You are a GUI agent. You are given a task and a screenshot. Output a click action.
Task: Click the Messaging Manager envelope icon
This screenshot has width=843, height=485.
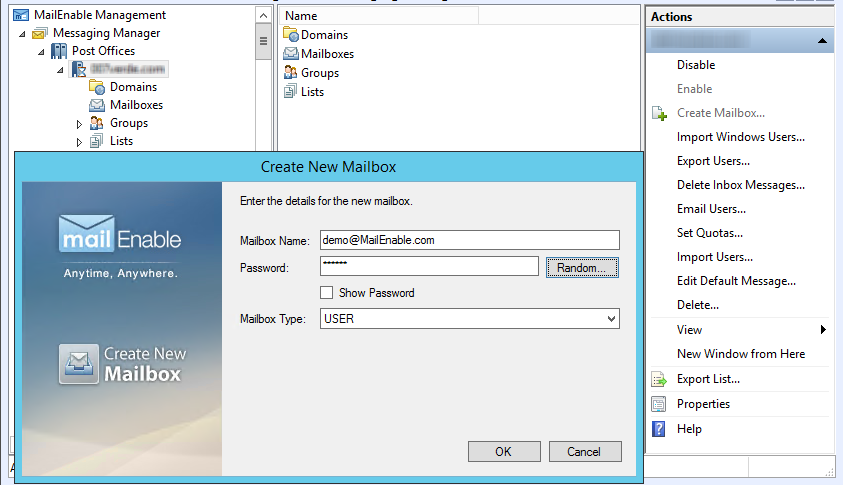click(39, 33)
